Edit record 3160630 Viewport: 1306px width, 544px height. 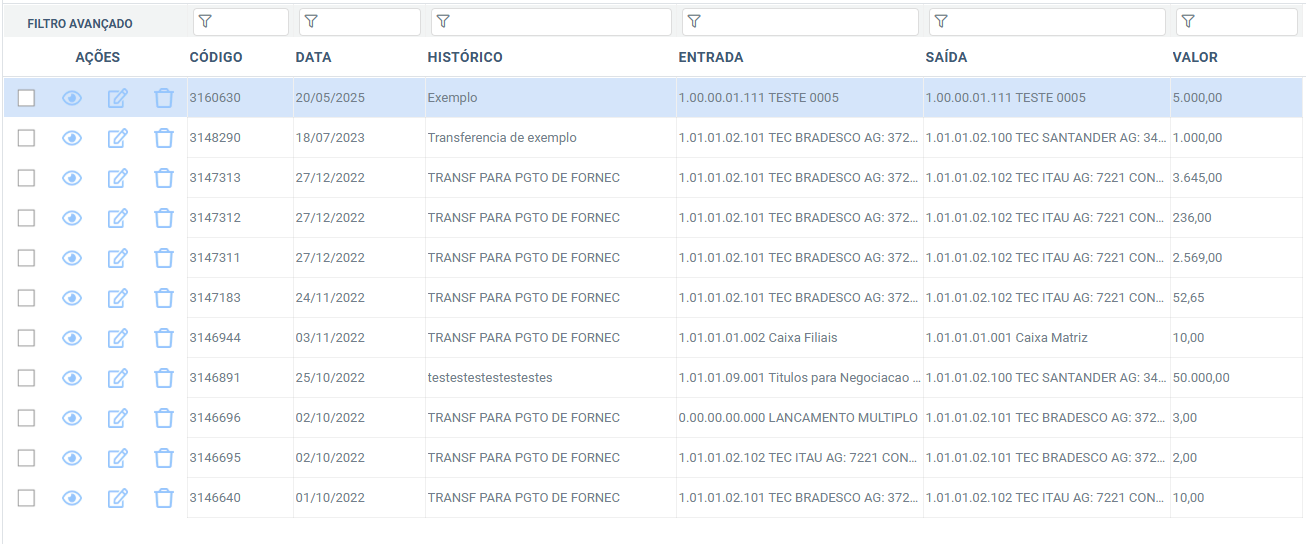(118, 98)
